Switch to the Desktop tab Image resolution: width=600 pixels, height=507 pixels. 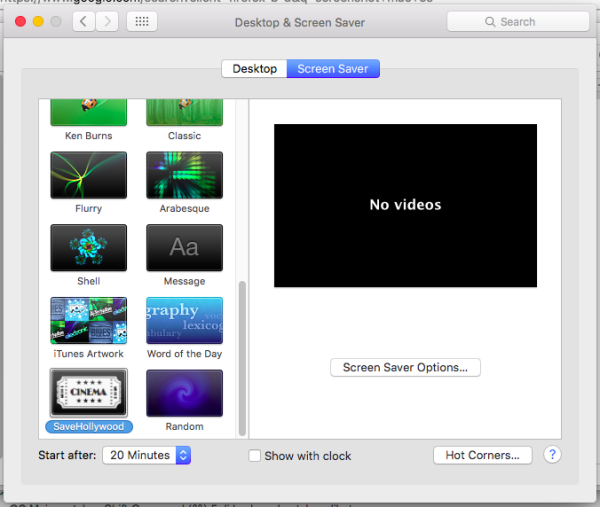(x=254, y=69)
